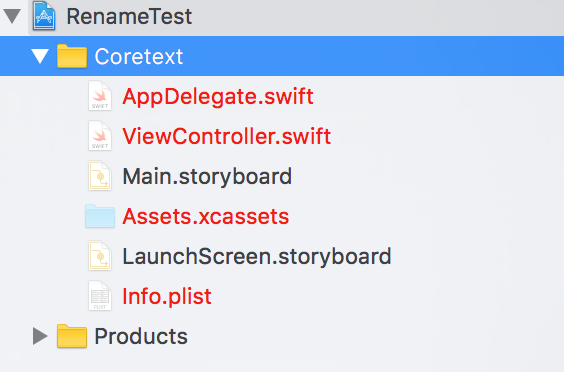Open LaunchScreen.storyboard in the navigator
The width and height of the screenshot is (564, 372).
(257, 257)
